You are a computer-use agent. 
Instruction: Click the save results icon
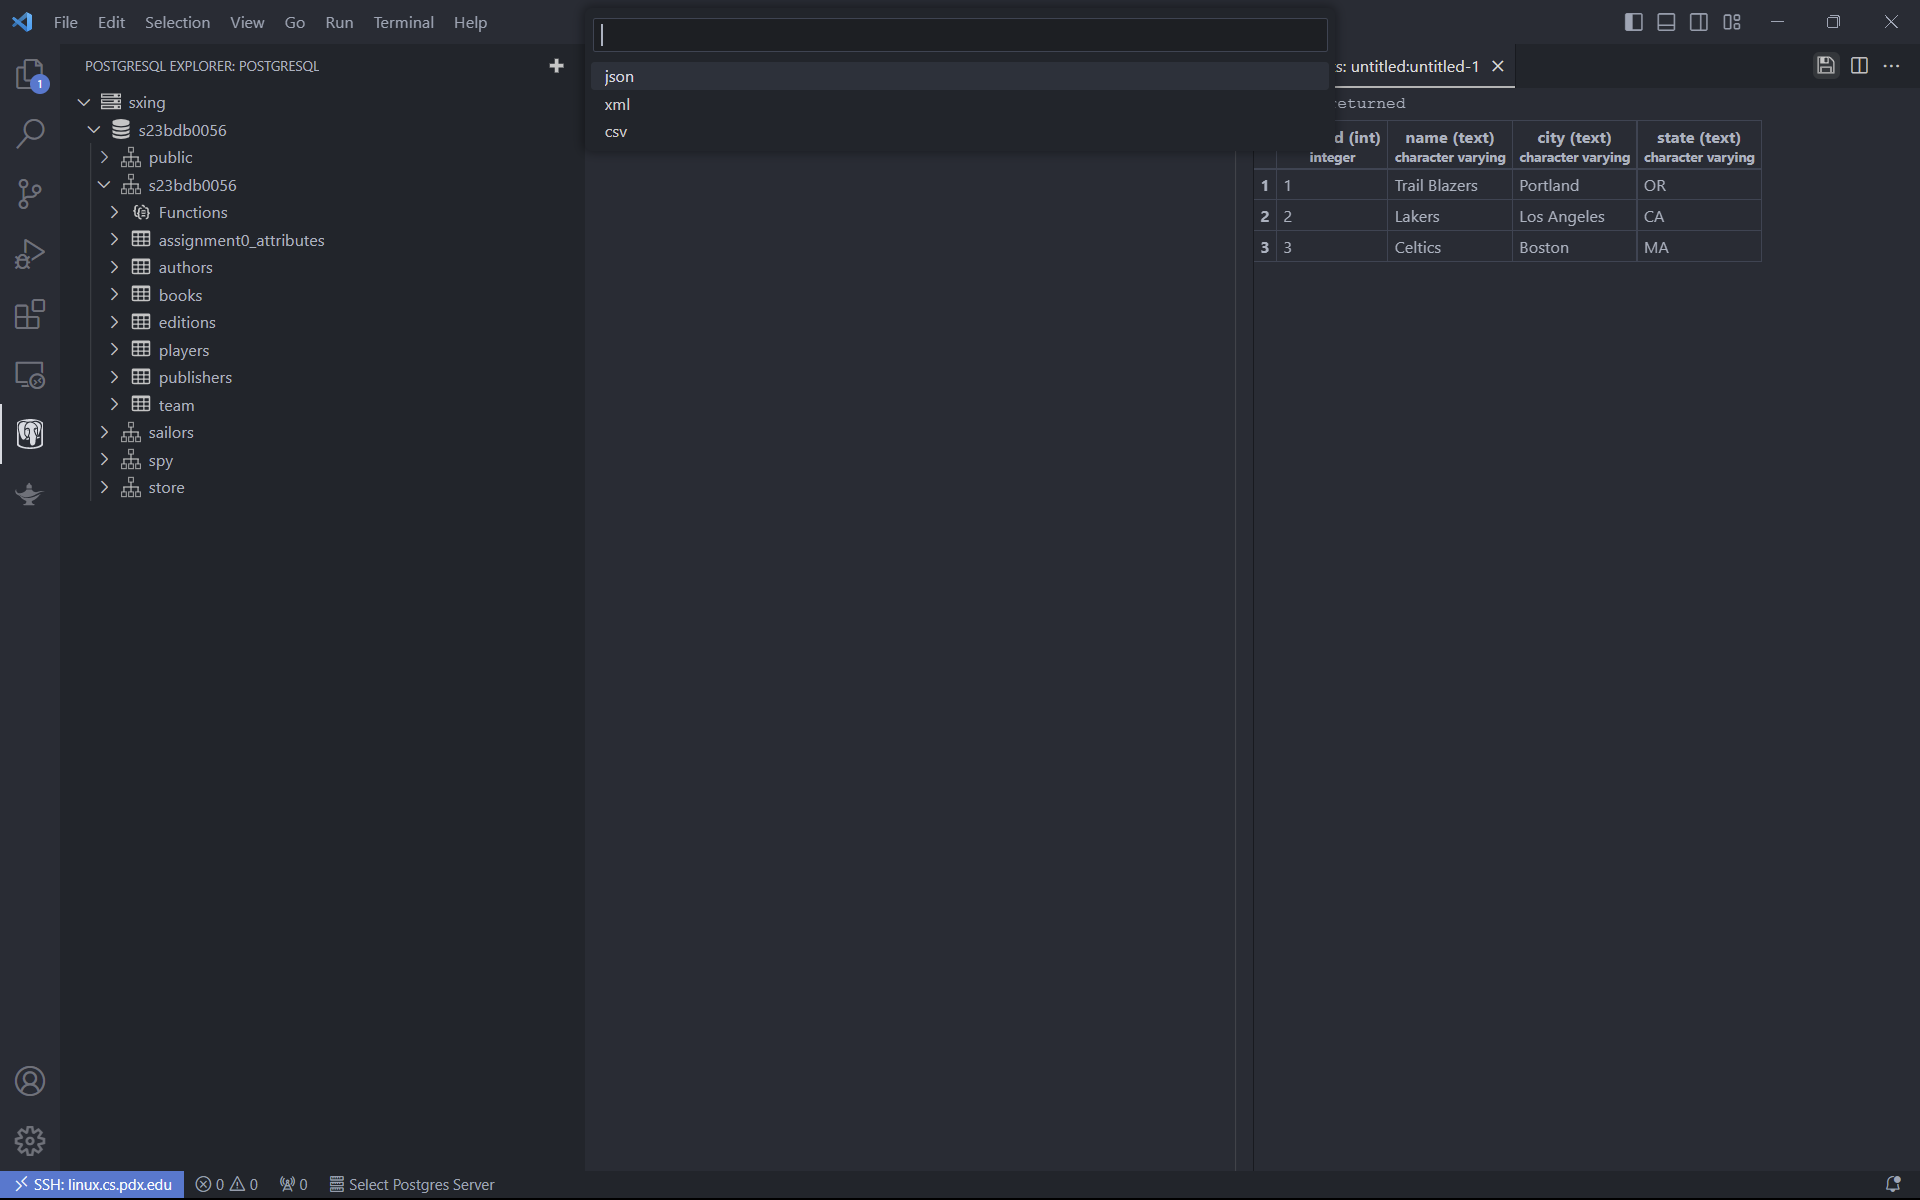tap(1825, 66)
